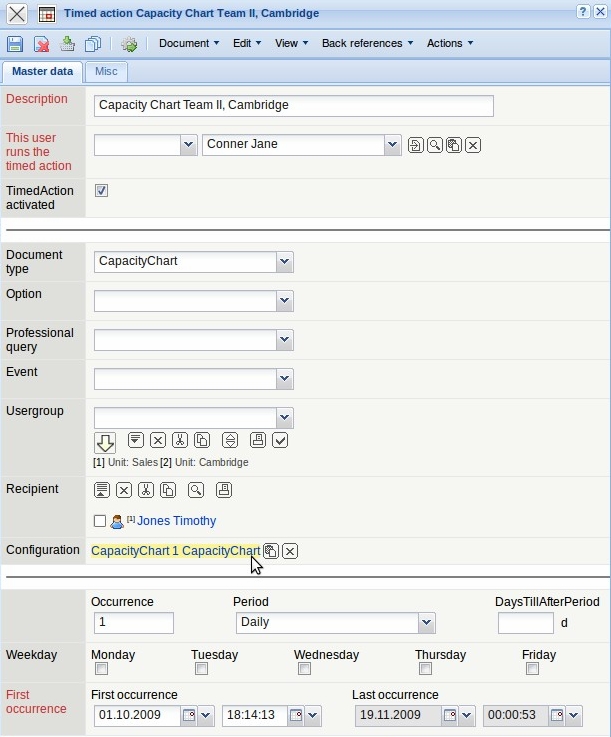611x737 pixels.
Task: Switch to the Misc tab
Action: pos(106,72)
